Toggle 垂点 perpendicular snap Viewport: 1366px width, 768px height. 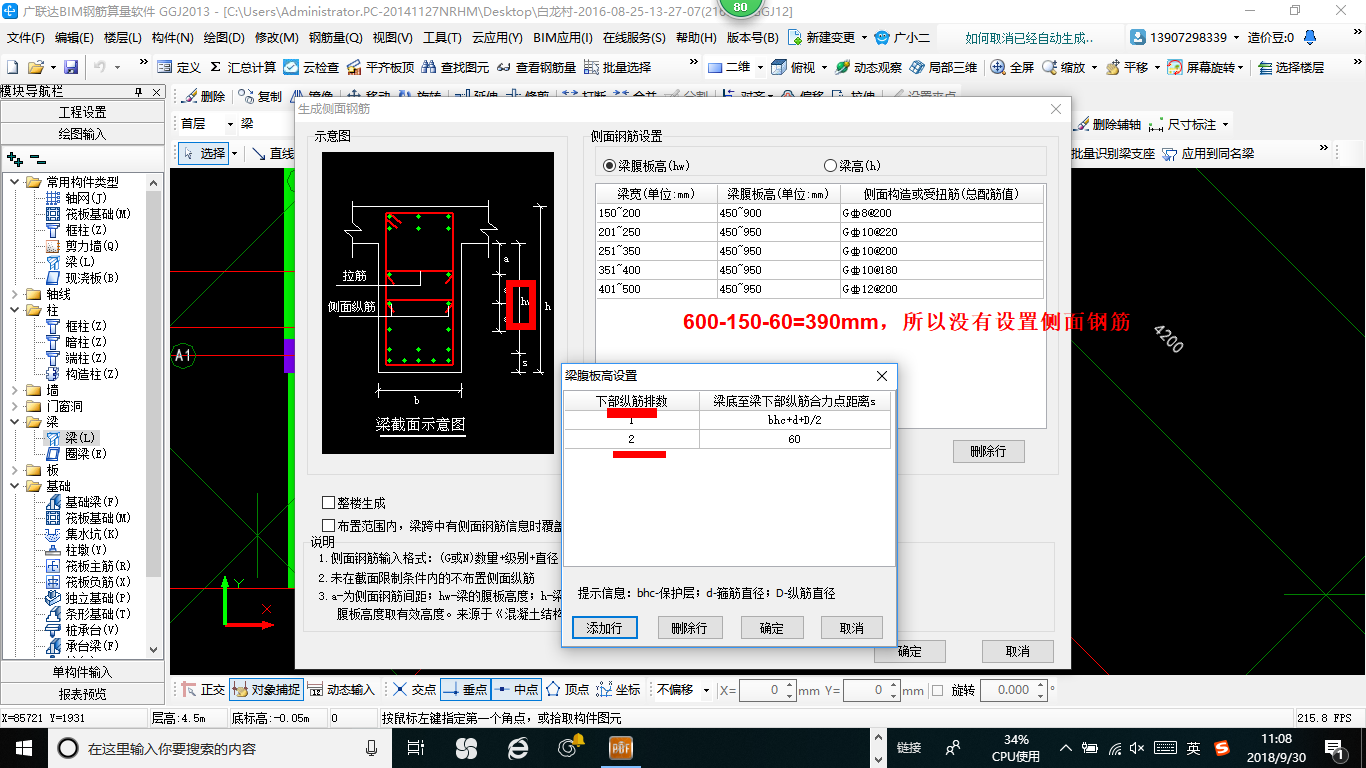tap(465, 690)
